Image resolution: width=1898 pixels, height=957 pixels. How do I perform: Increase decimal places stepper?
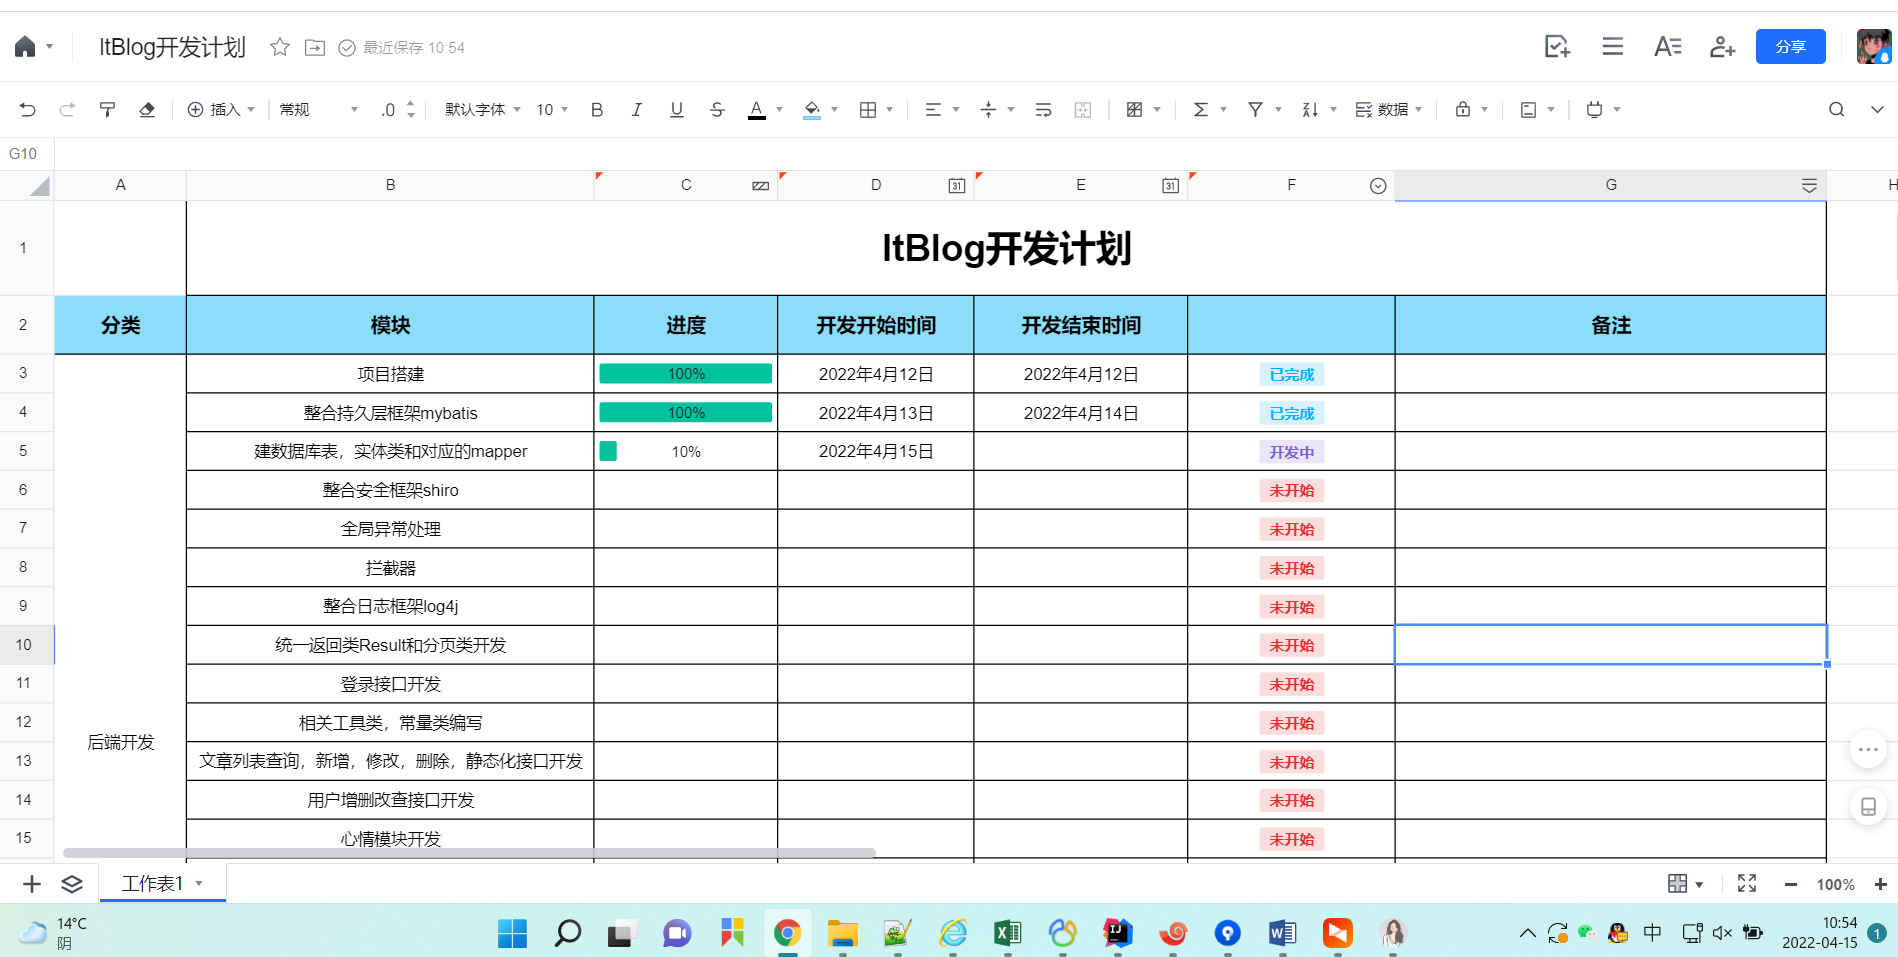coord(411,104)
